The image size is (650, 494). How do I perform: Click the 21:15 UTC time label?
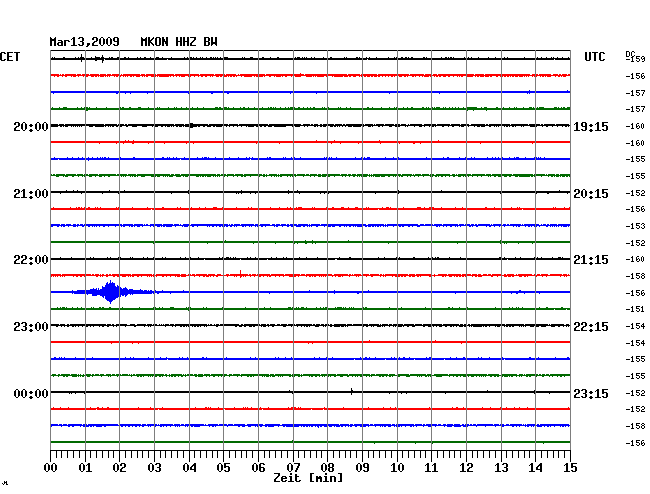[591, 260]
